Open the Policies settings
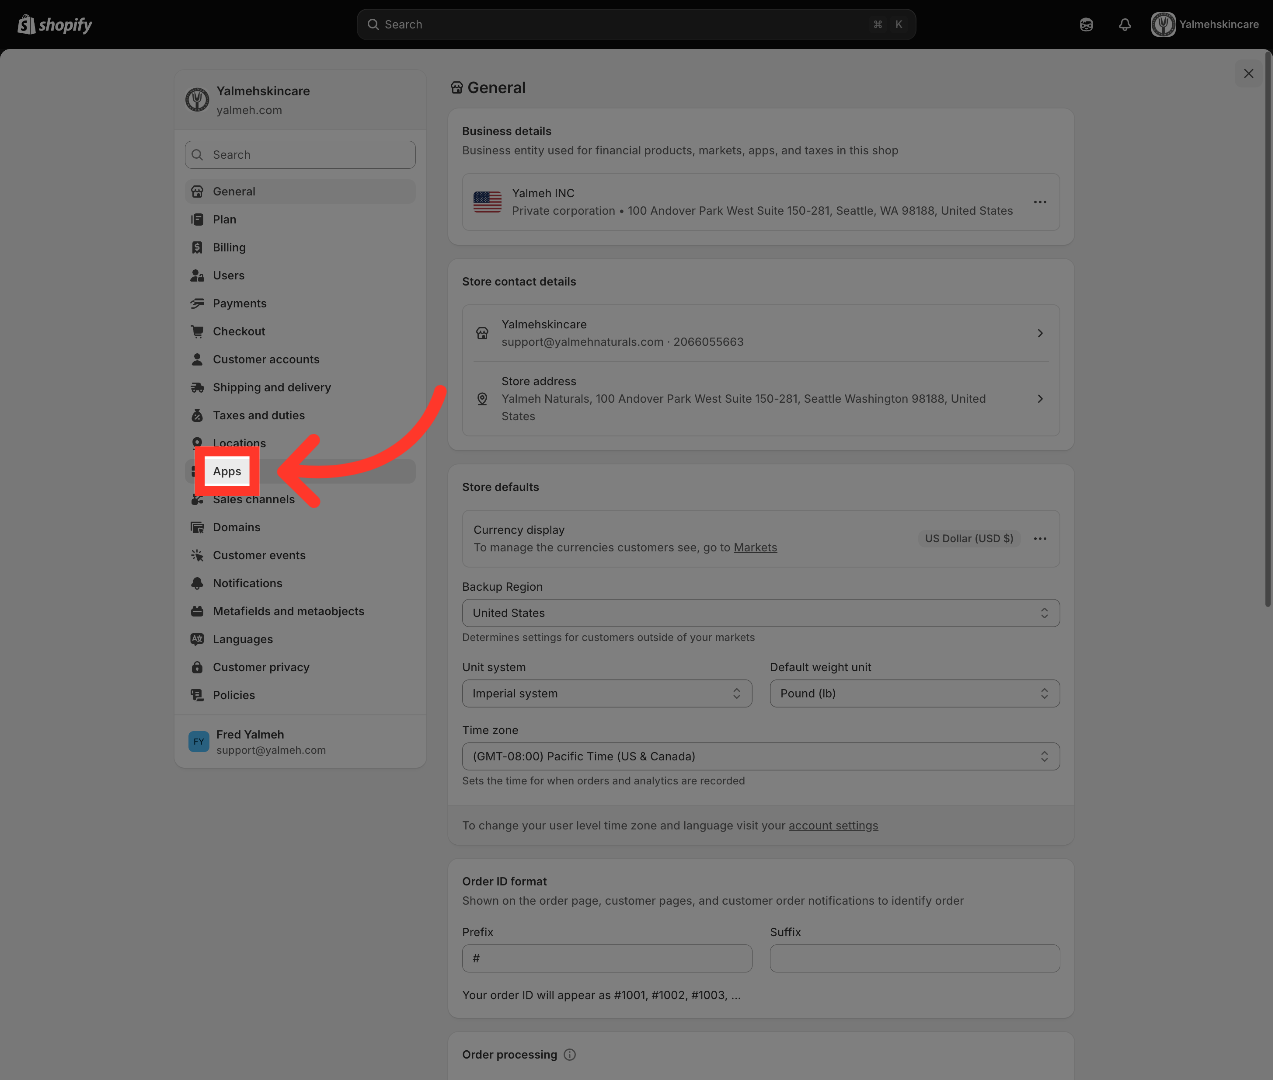Screen dimensions: 1273x1080 (x=300, y=695)
